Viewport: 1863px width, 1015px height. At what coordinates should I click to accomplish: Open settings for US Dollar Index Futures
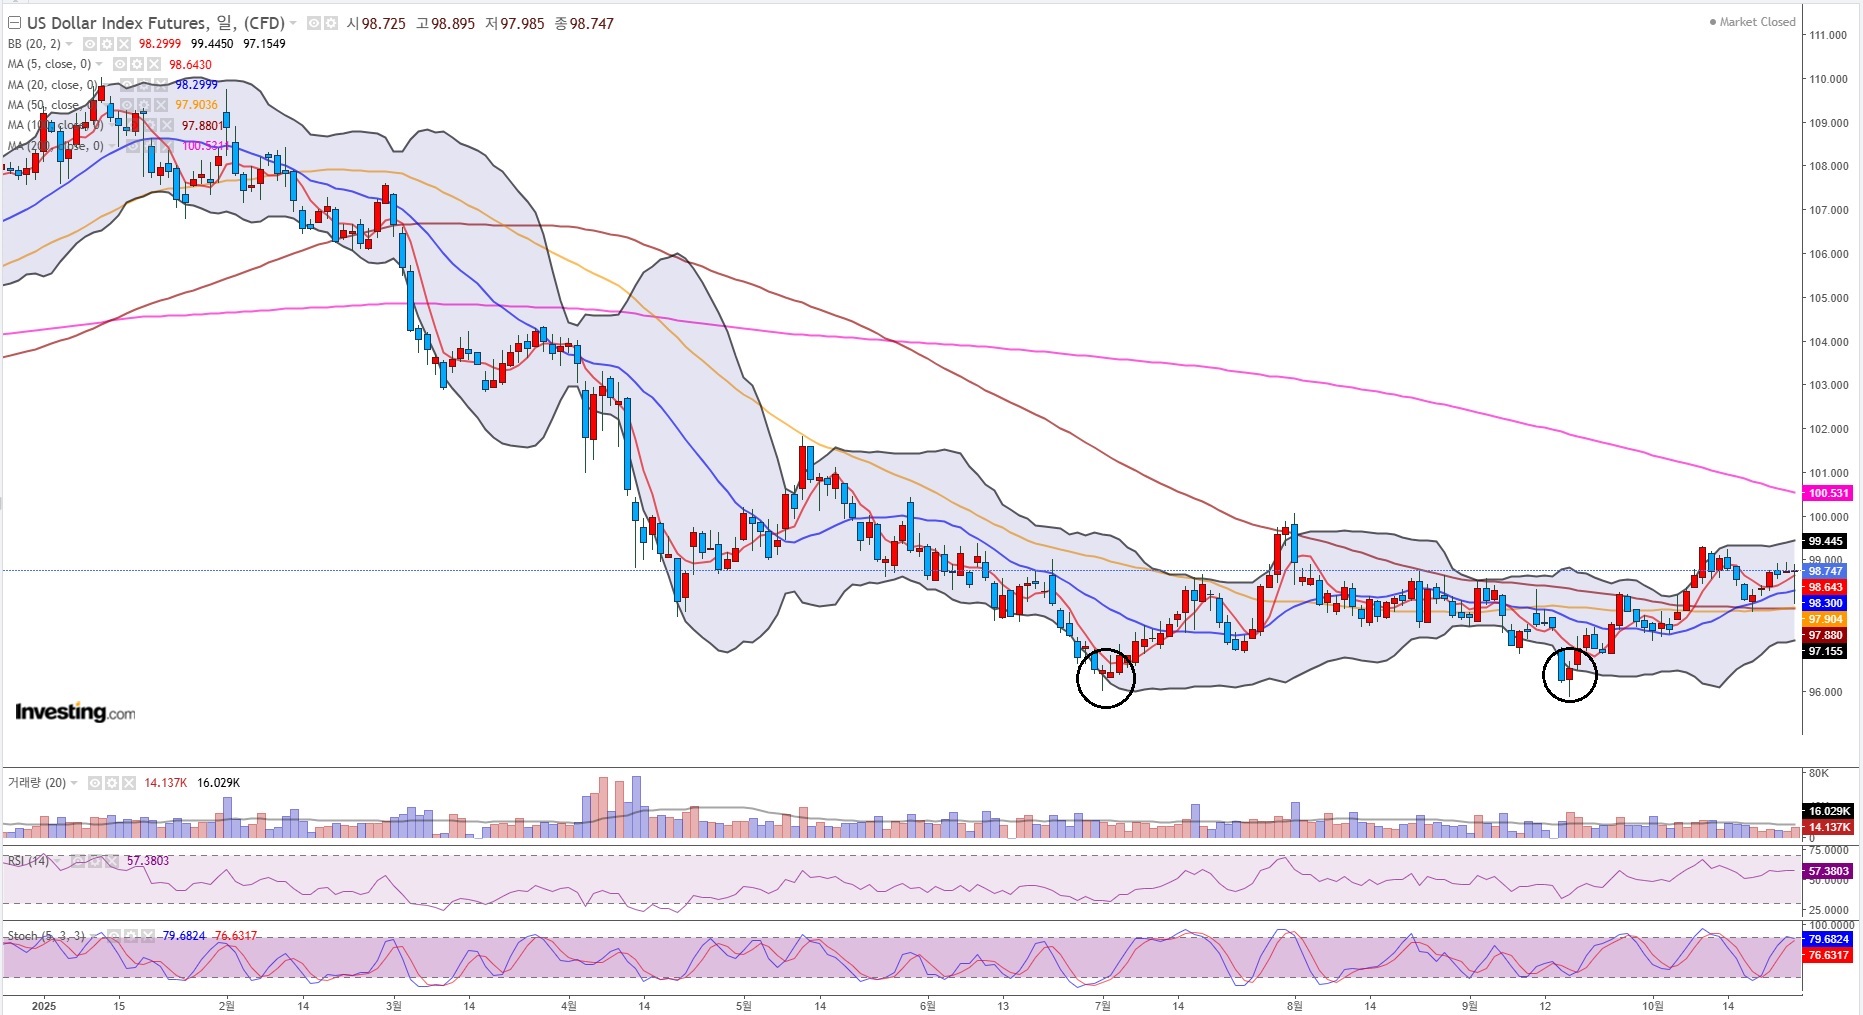click(329, 23)
